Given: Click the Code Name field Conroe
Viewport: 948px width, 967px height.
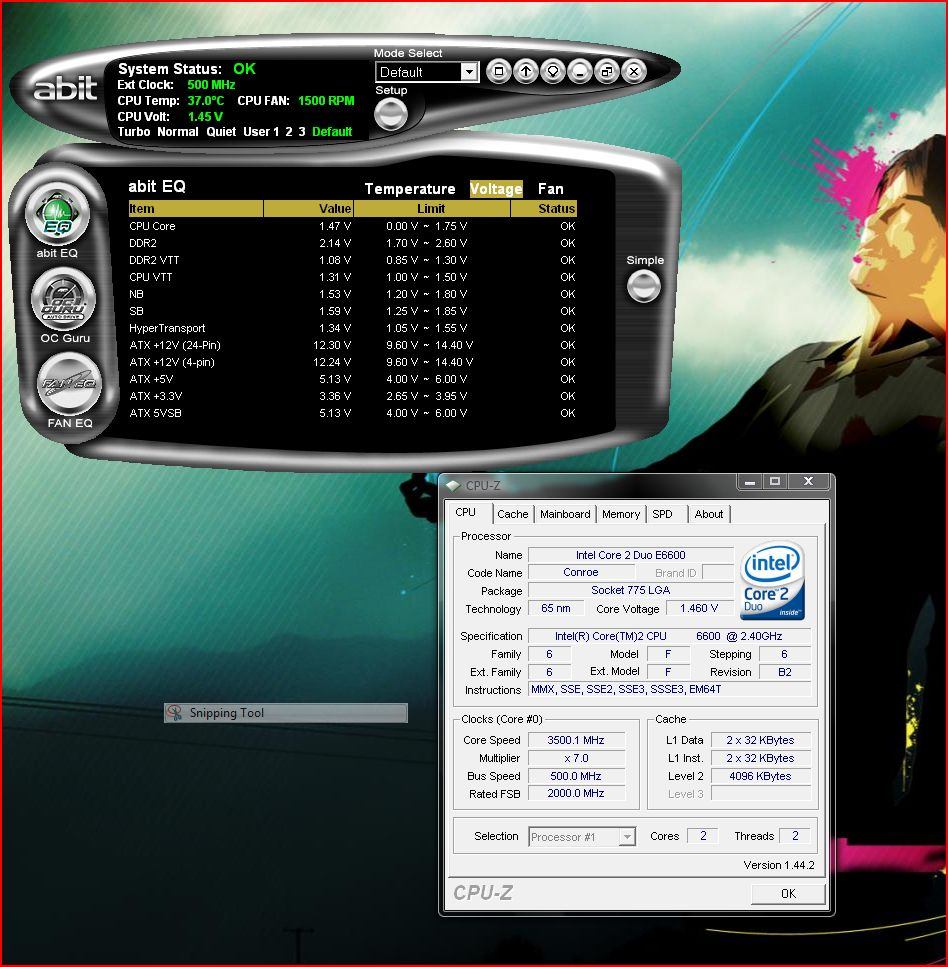Looking at the screenshot, I should pos(580,572).
